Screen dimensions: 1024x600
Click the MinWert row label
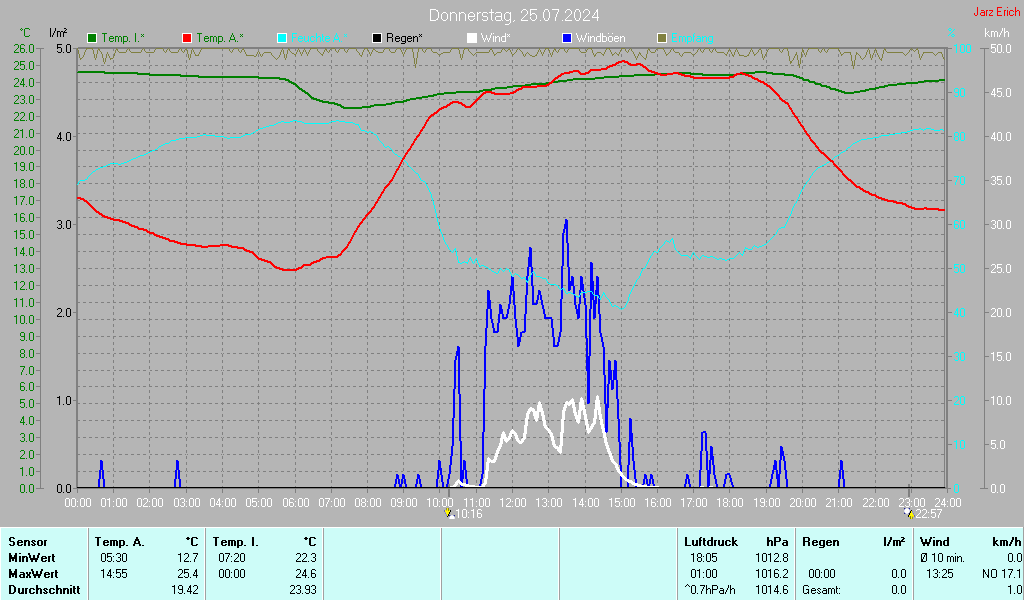31,558
